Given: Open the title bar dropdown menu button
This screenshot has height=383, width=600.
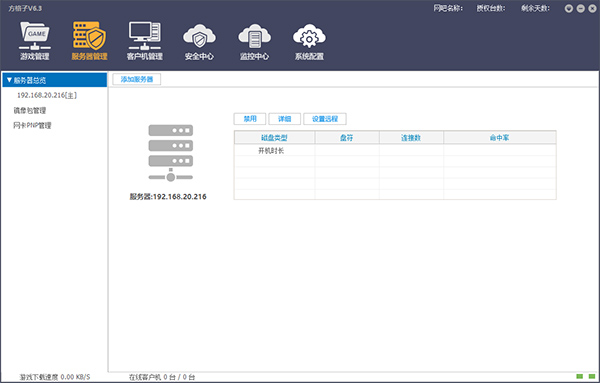Looking at the screenshot, I should 569,8.
